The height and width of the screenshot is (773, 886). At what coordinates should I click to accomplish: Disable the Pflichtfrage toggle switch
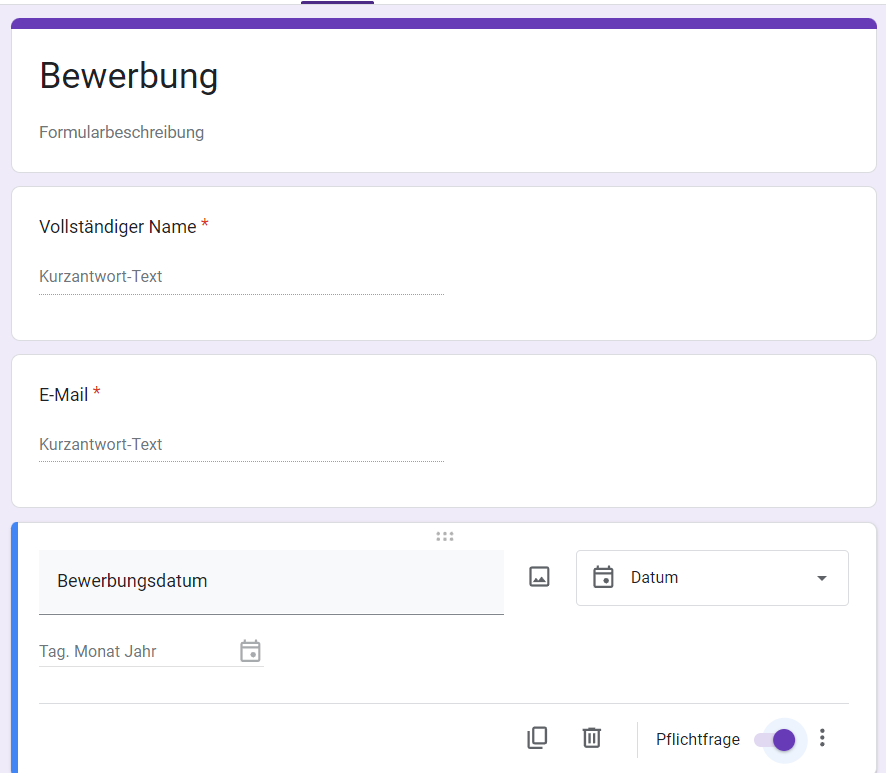pyautogui.click(x=776, y=740)
